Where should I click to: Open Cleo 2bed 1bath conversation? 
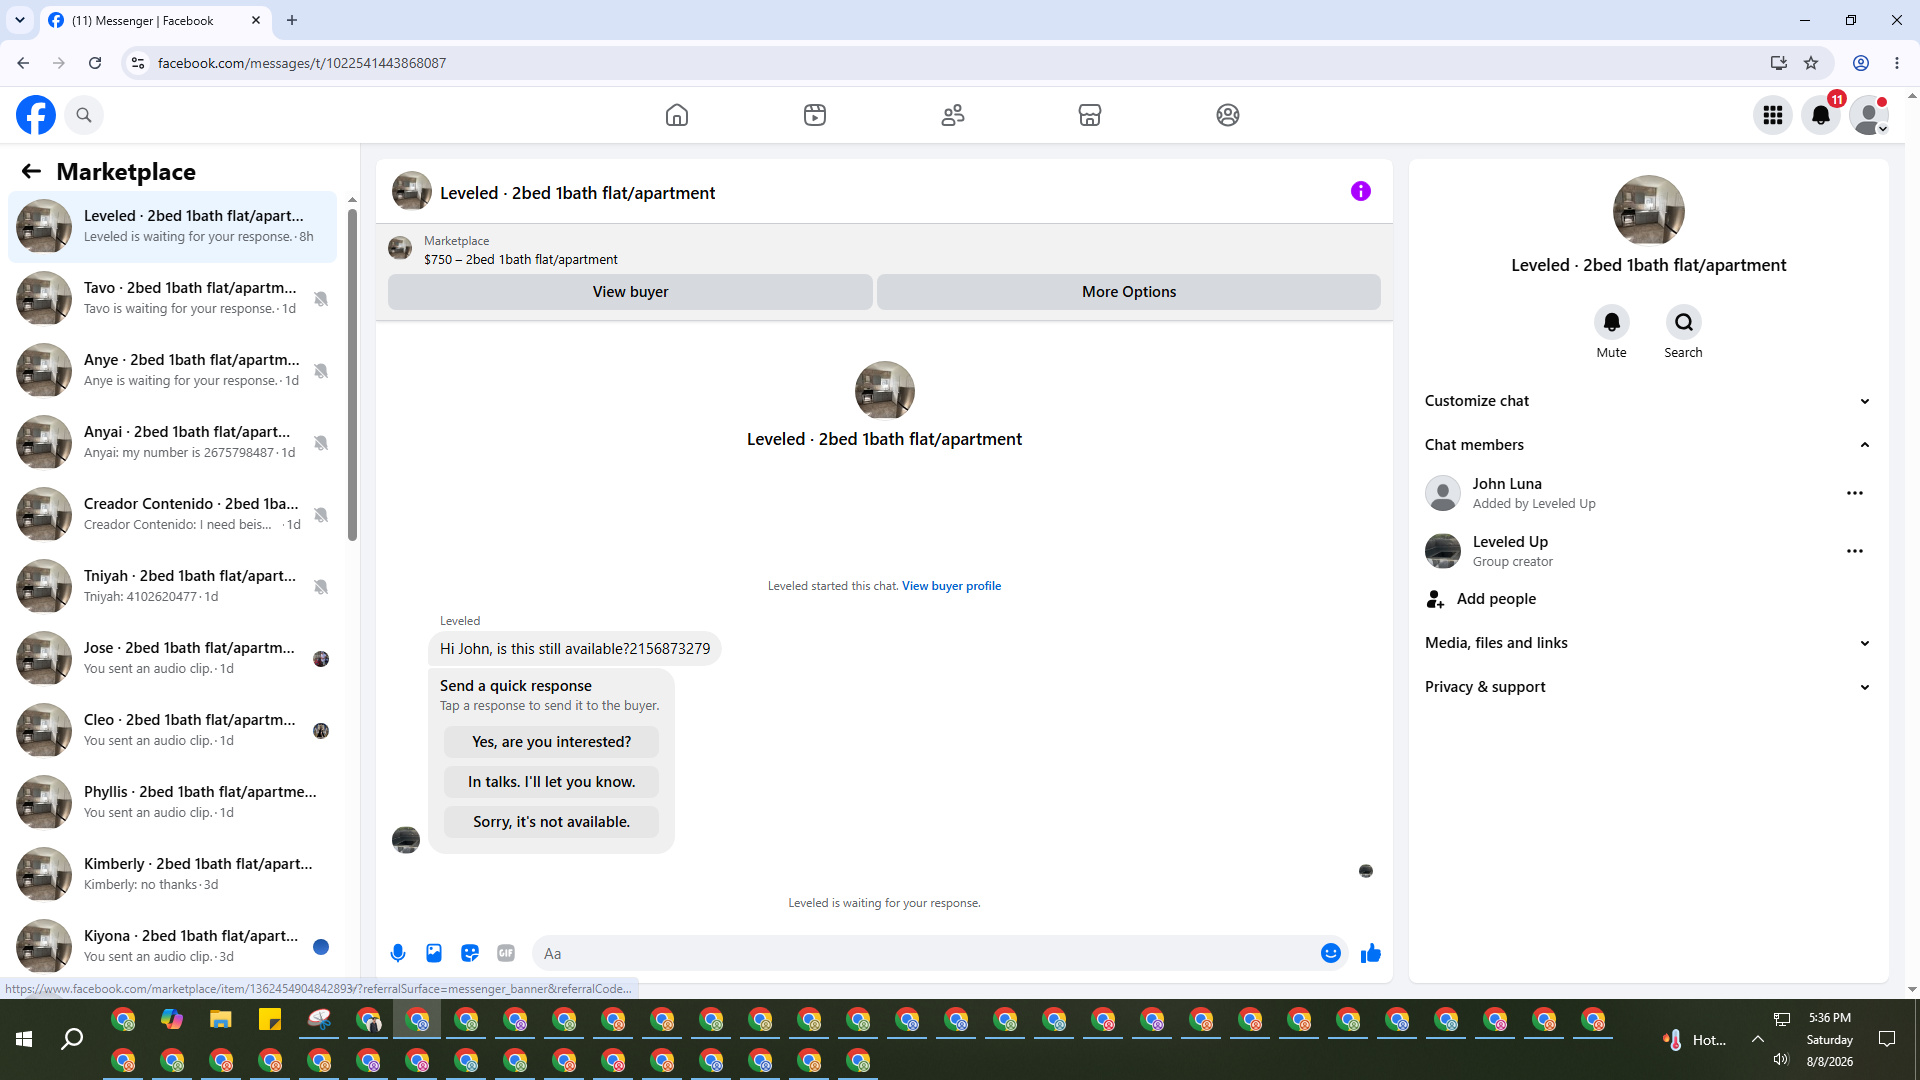[173, 730]
